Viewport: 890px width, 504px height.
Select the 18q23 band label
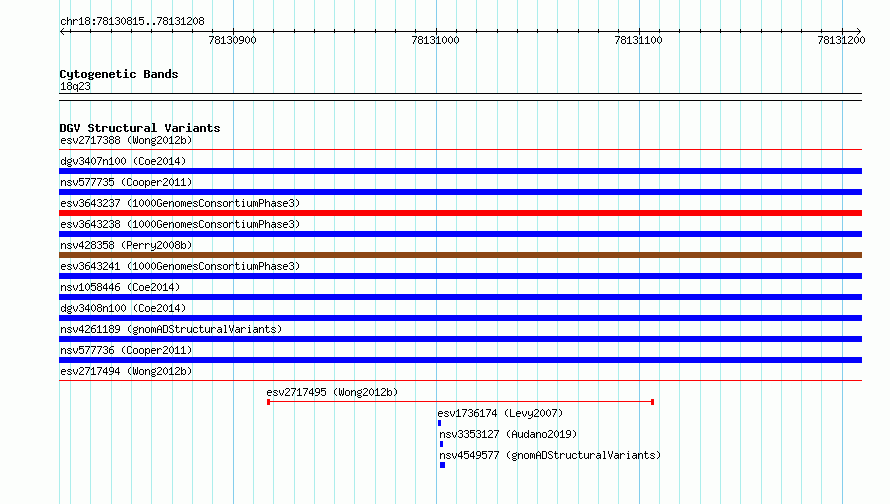click(x=75, y=86)
